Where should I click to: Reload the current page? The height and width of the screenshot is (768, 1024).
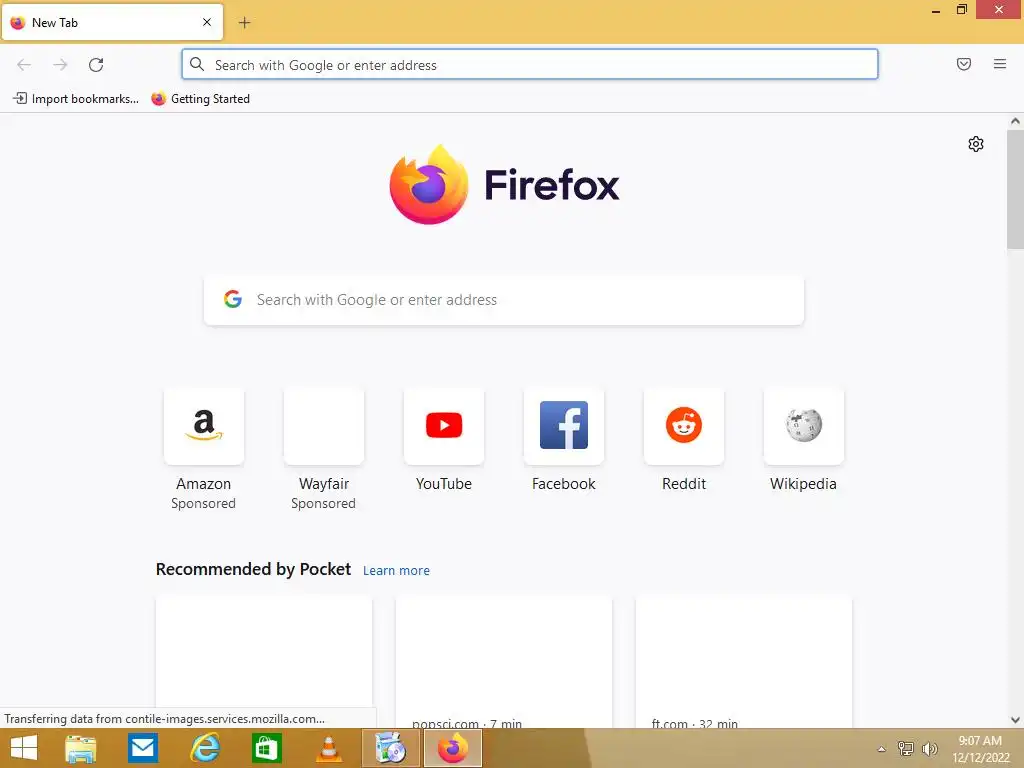click(x=96, y=65)
